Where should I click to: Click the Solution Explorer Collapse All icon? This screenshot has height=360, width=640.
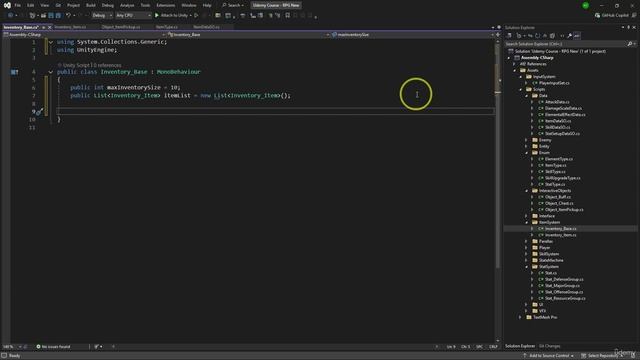(544, 36)
